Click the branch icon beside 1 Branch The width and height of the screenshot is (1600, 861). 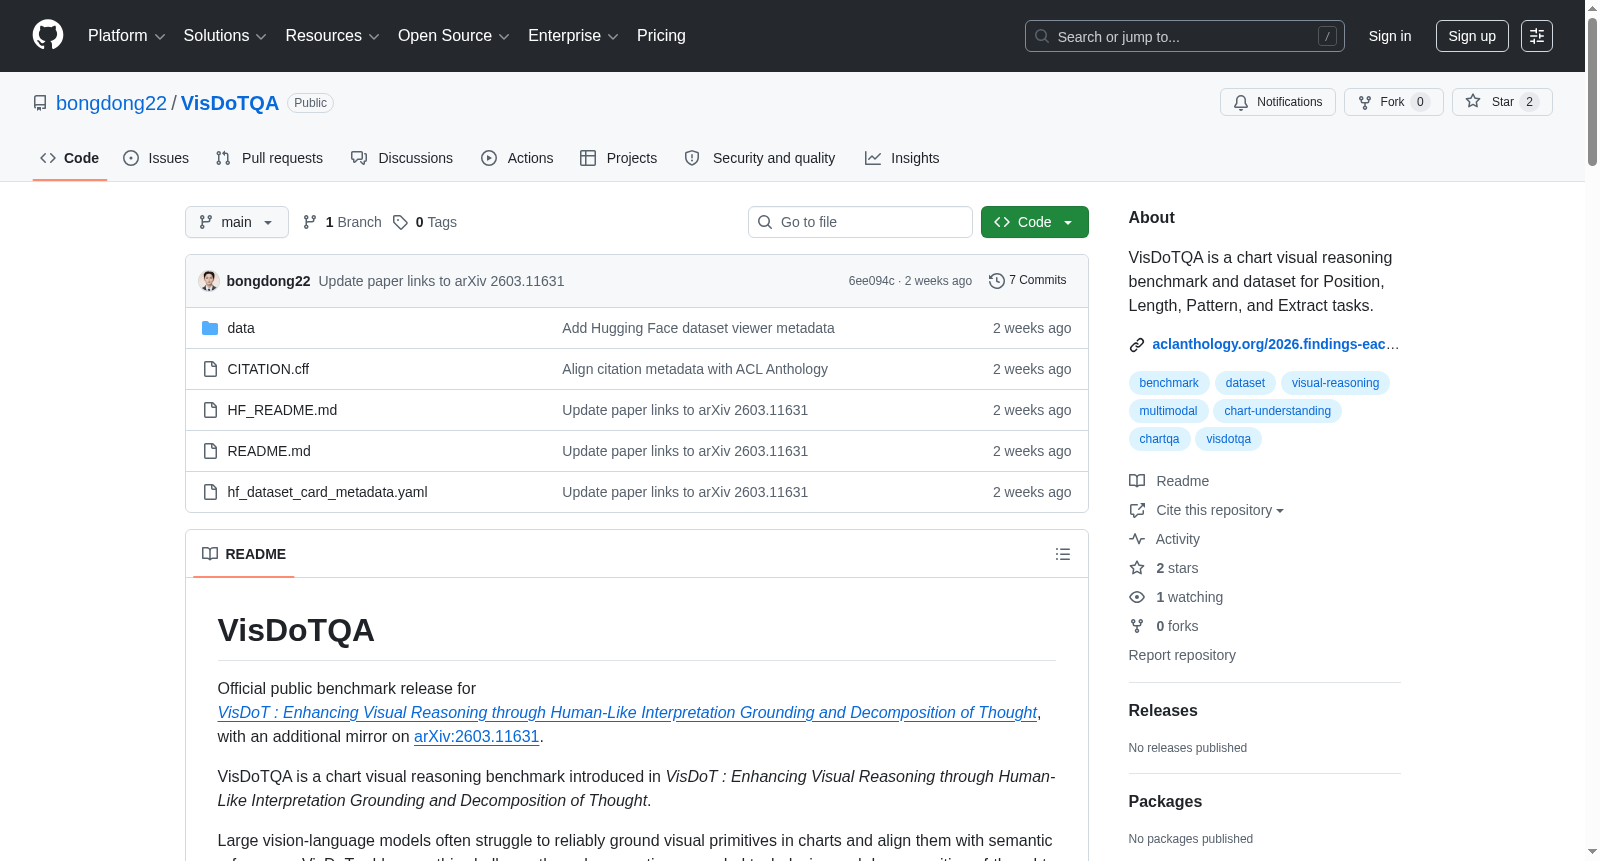tap(310, 222)
